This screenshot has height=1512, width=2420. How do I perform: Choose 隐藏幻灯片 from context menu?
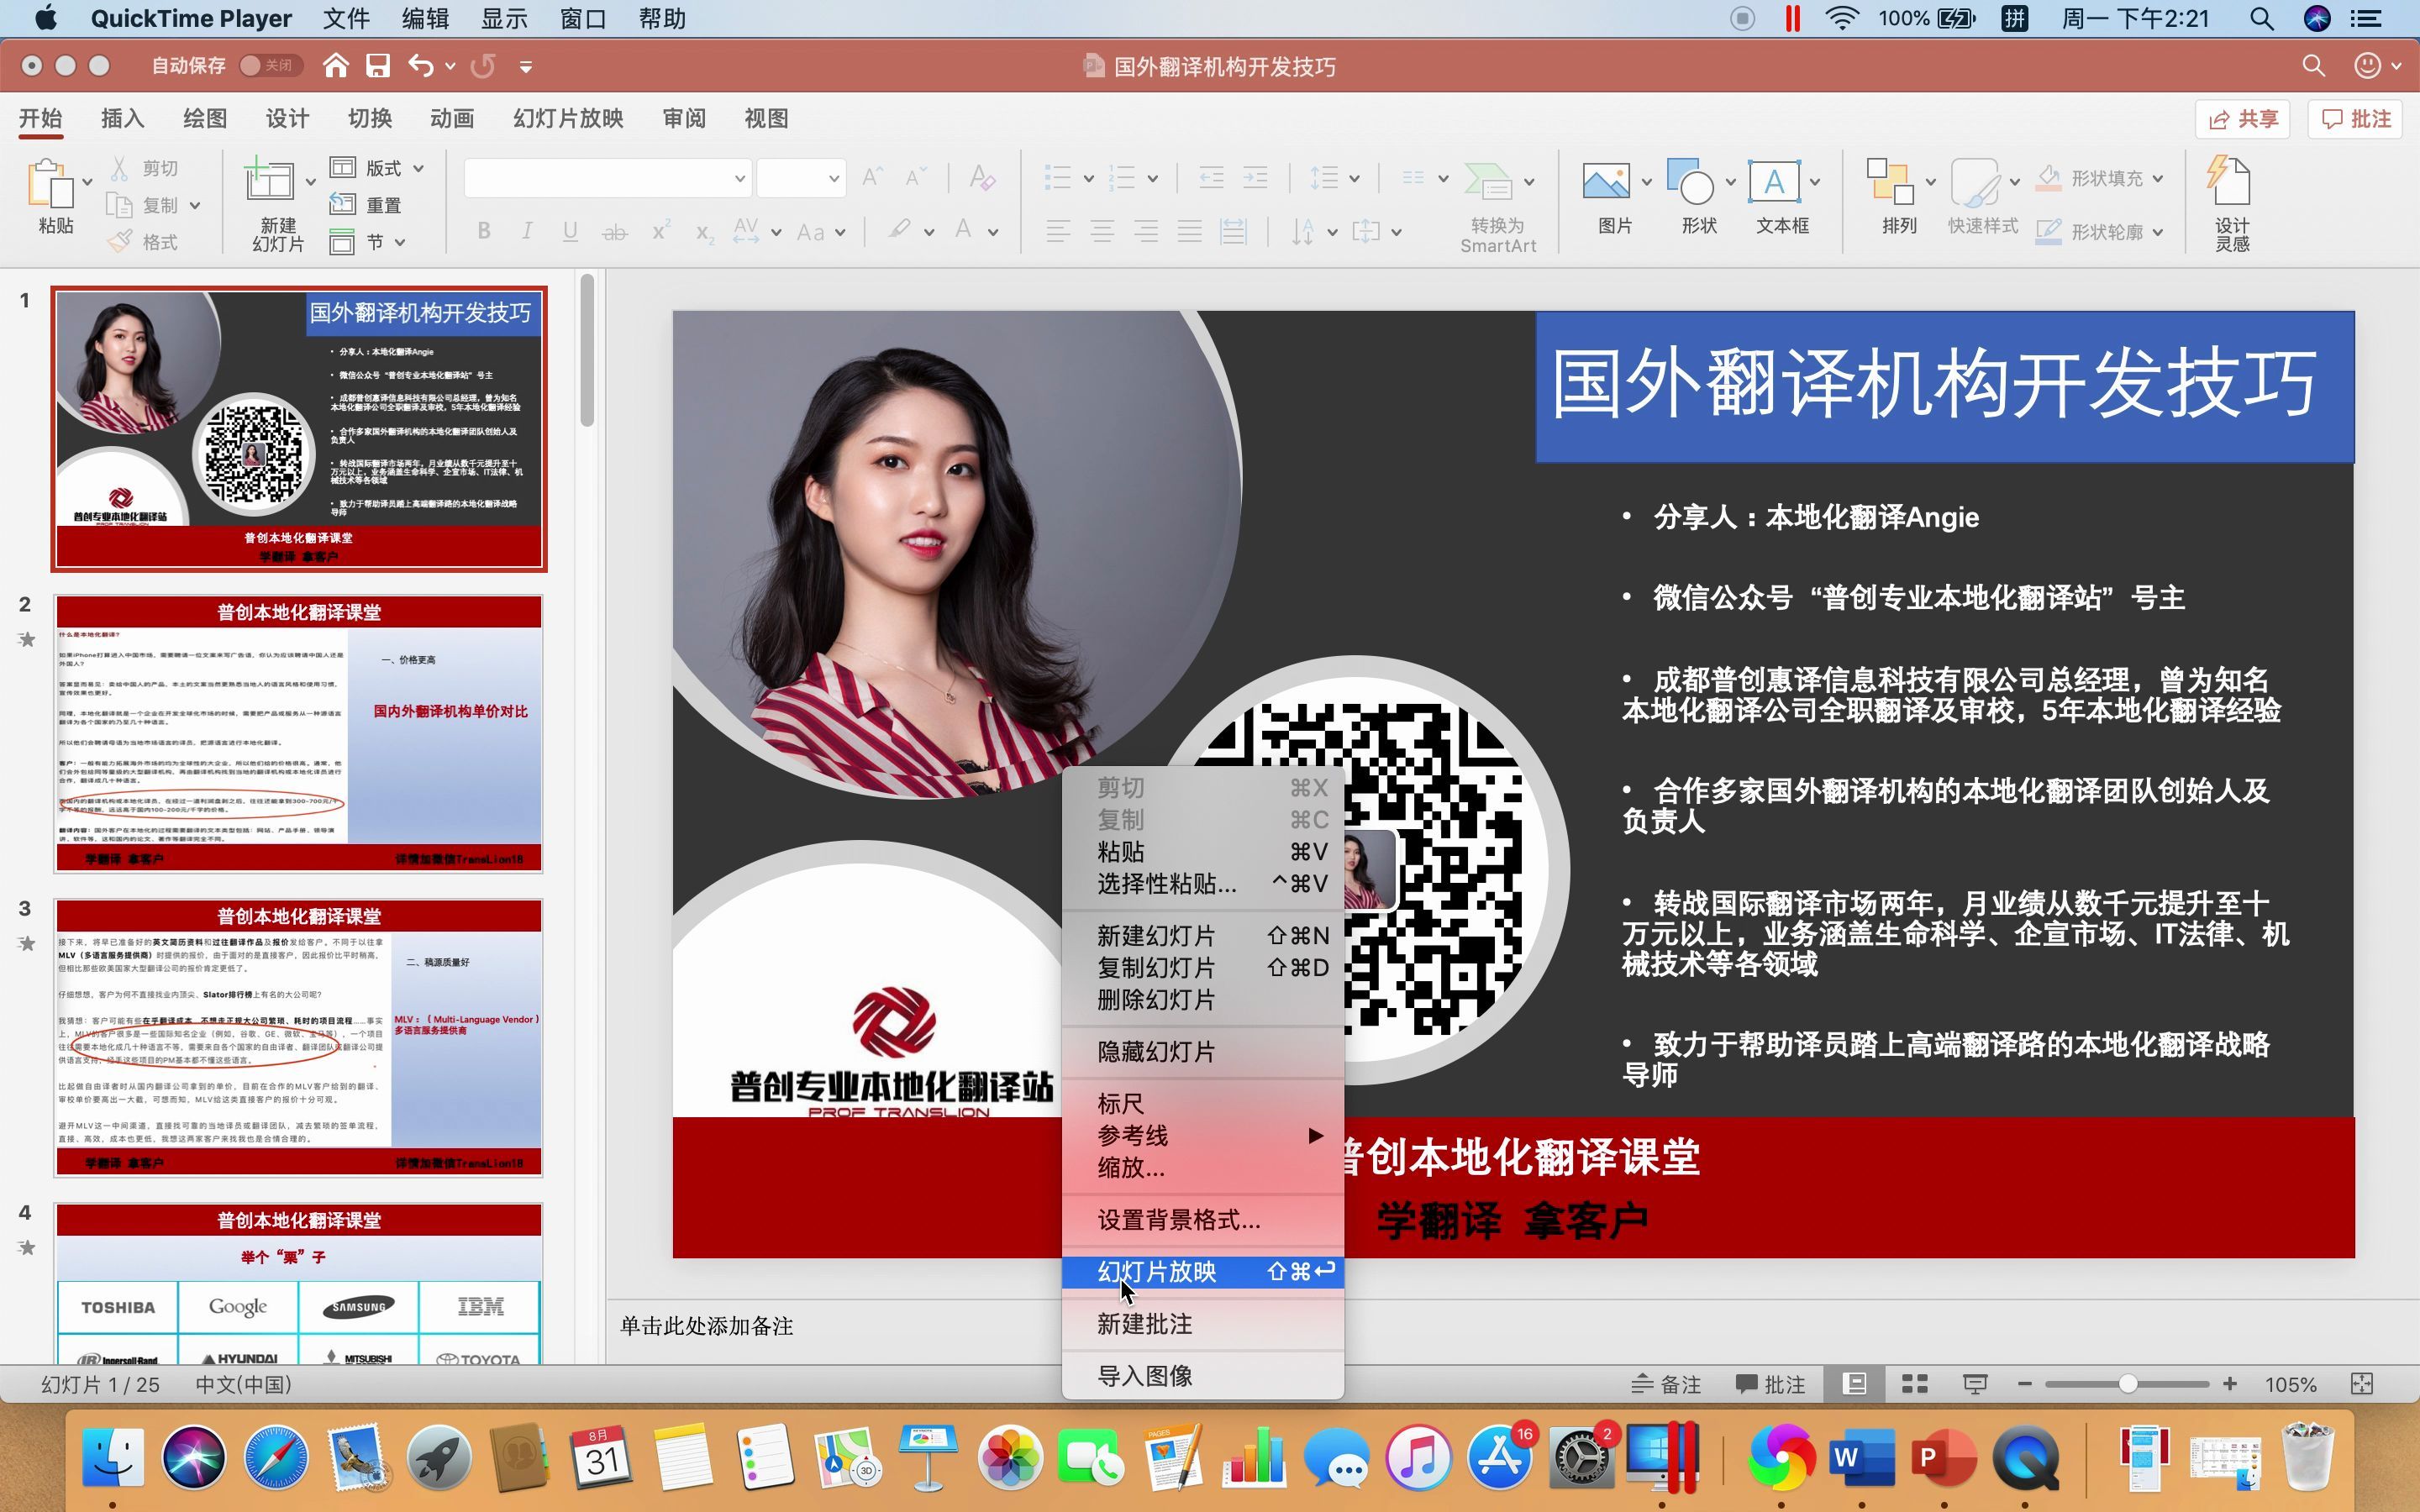pos(1203,1052)
